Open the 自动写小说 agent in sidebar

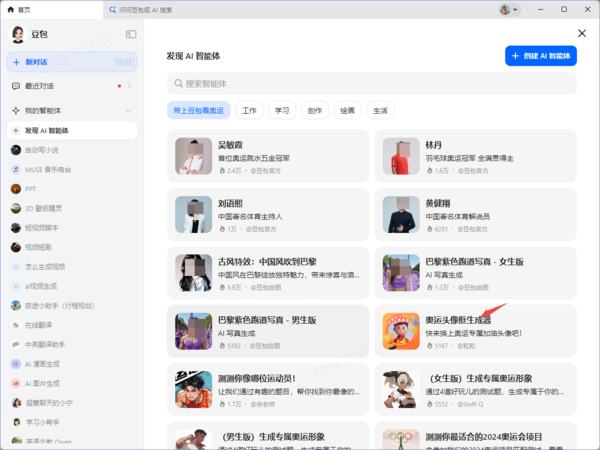point(72,150)
